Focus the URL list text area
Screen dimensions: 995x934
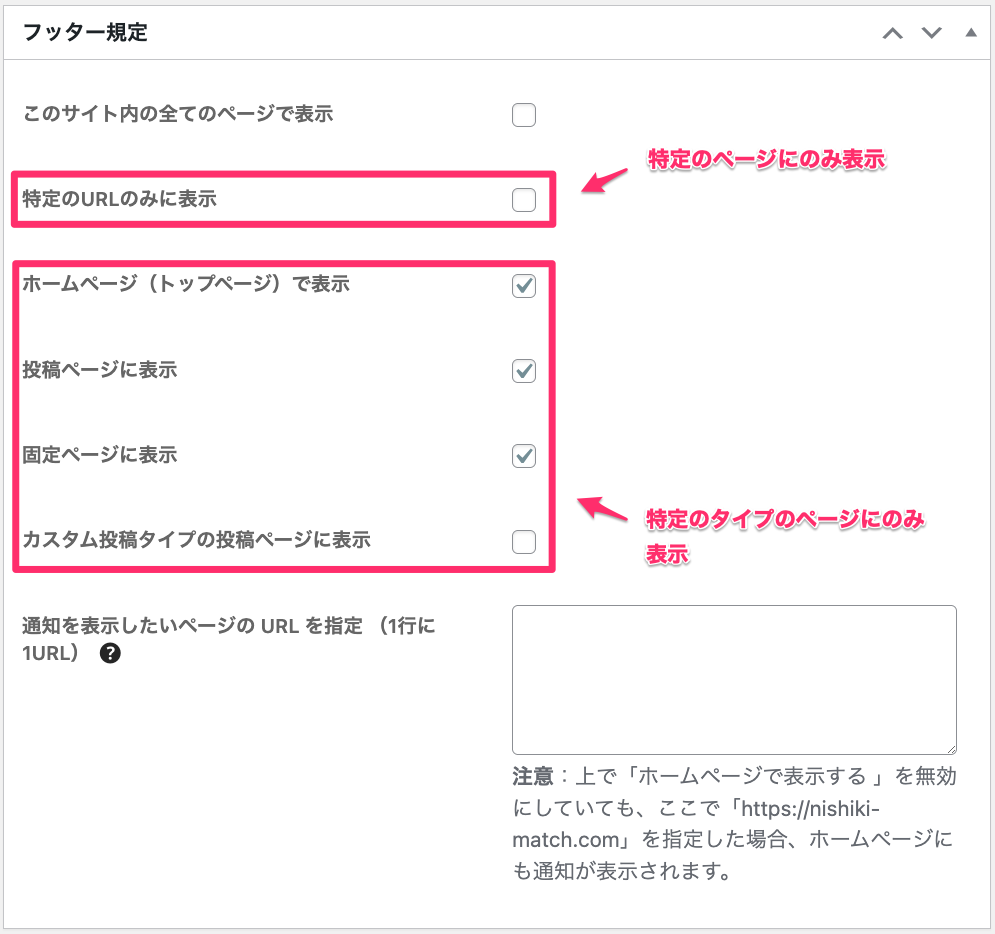pyautogui.click(x=733, y=679)
